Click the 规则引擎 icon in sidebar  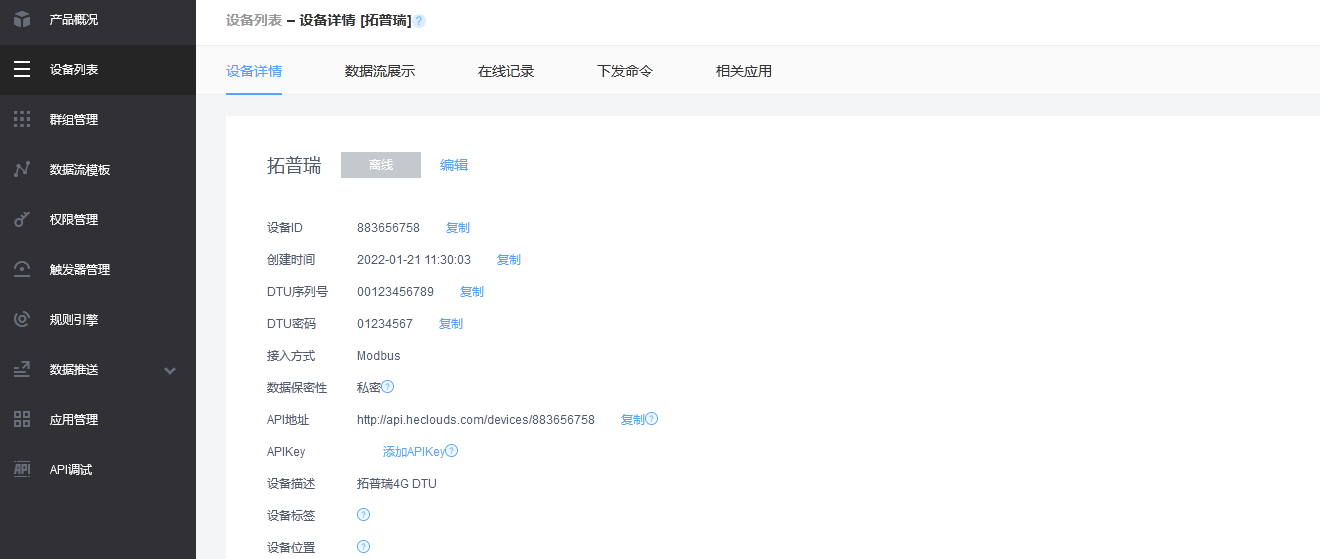[x=22, y=320]
